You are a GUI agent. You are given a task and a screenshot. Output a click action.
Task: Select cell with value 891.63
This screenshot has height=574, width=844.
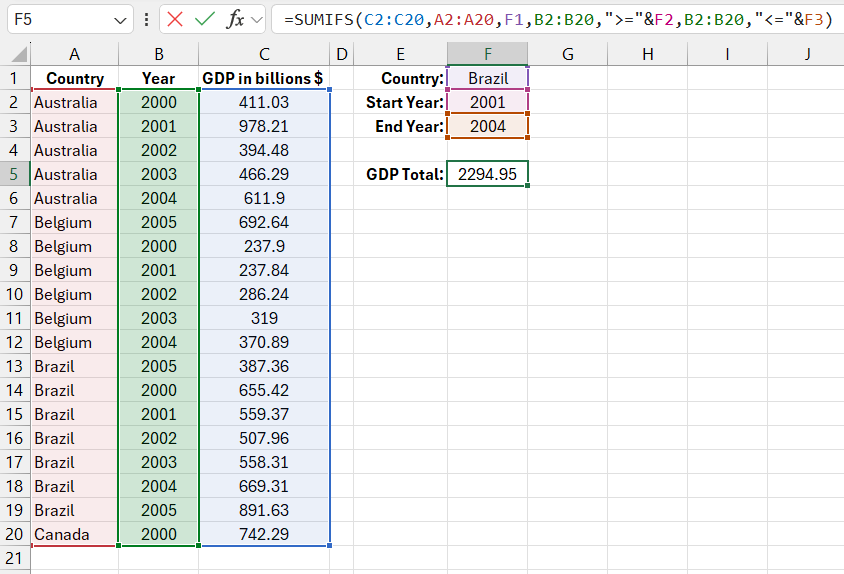[x=264, y=510]
